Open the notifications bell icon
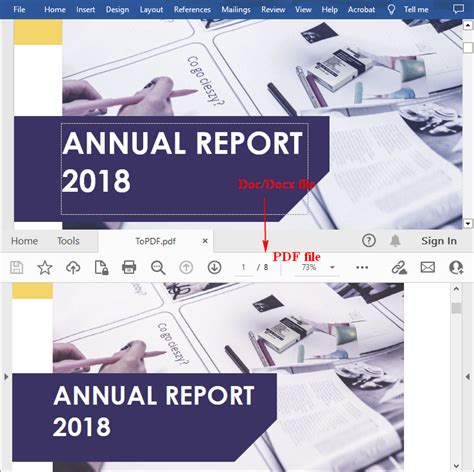 (x=395, y=240)
